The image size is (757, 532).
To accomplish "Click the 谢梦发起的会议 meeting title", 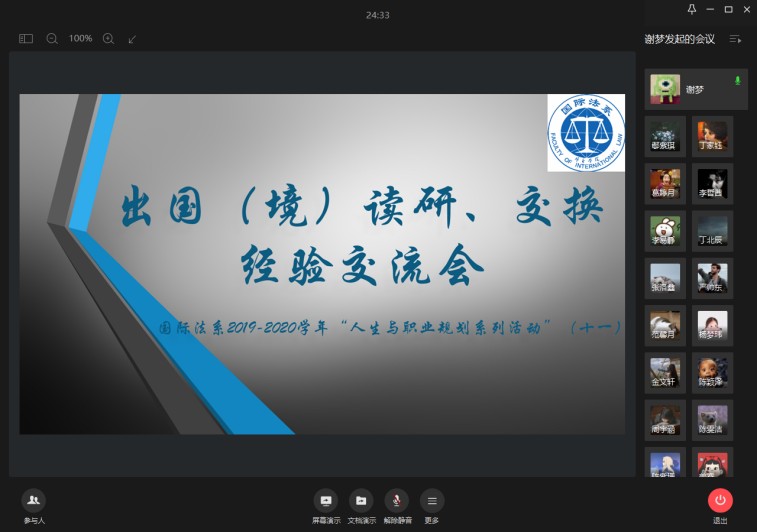I will click(679, 39).
